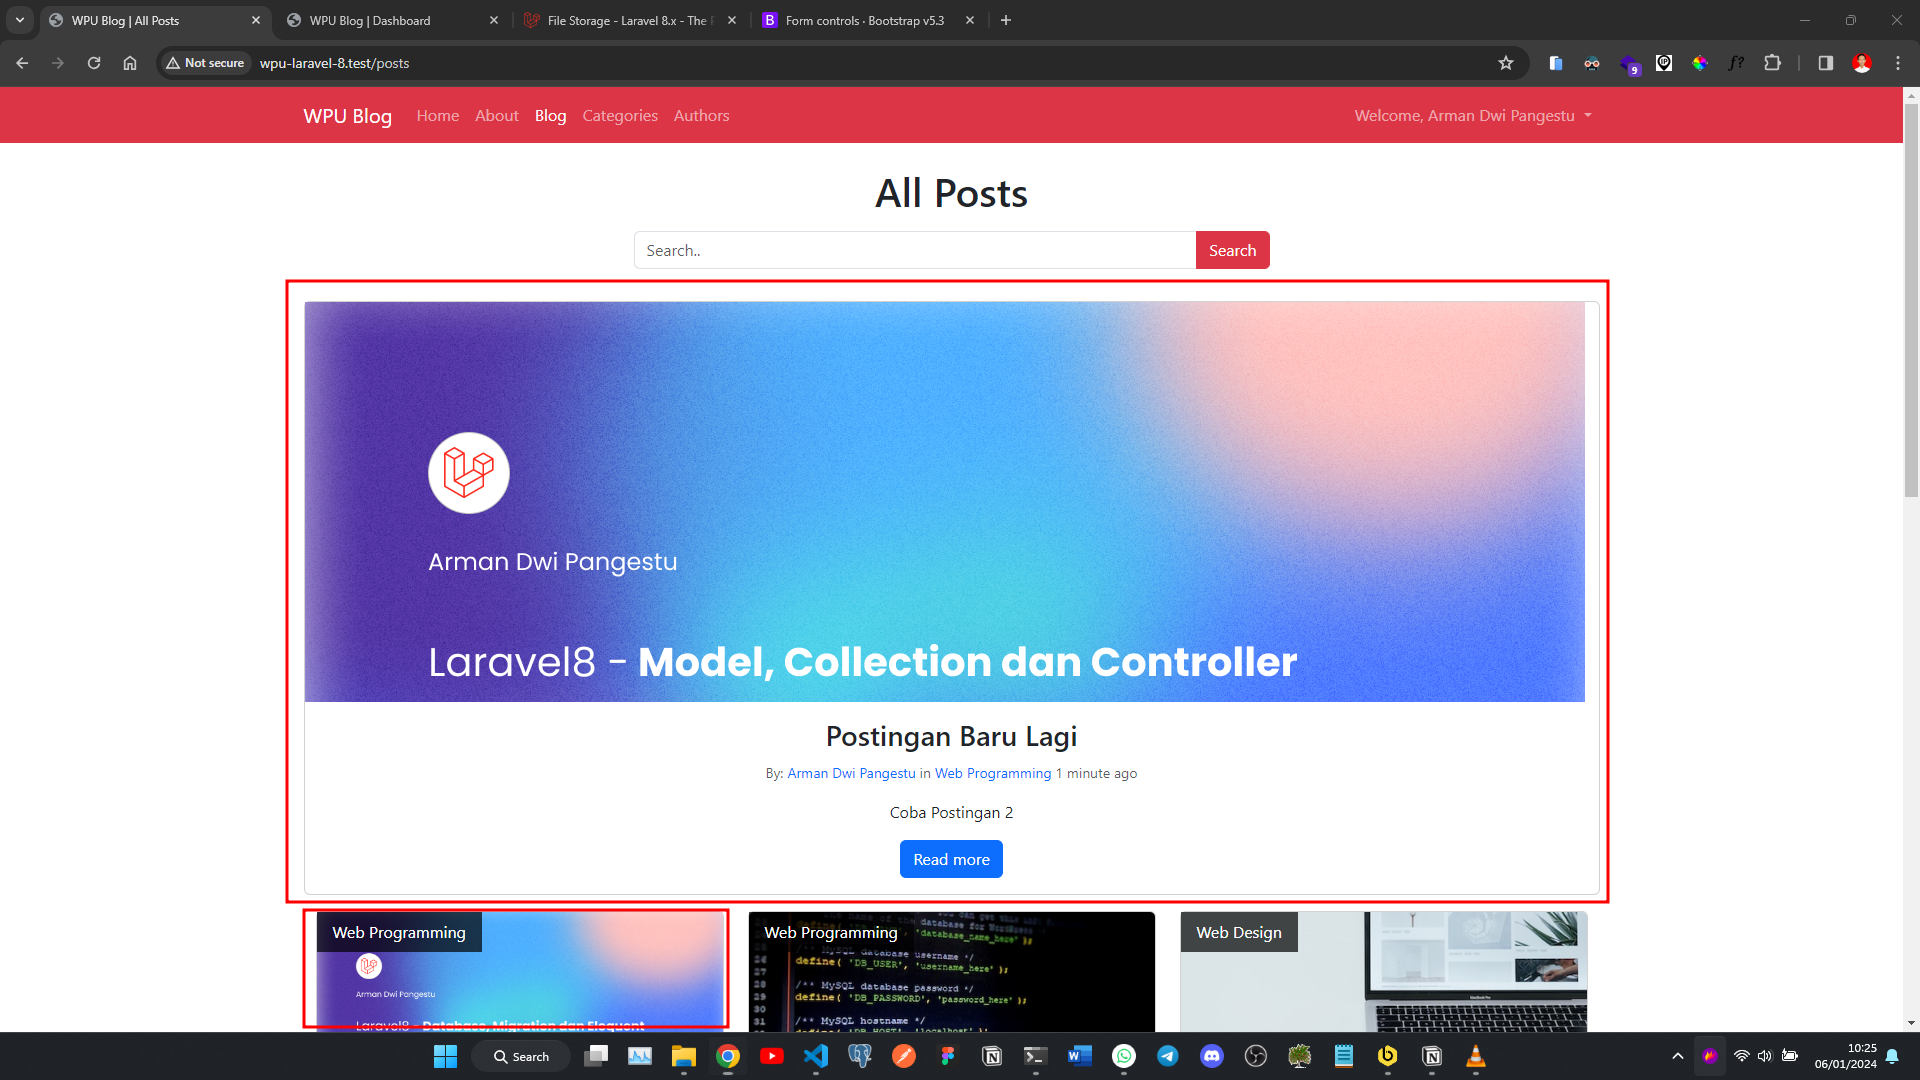Click the Not secure site info chip
The height and width of the screenshot is (1080, 1920).
tap(206, 63)
